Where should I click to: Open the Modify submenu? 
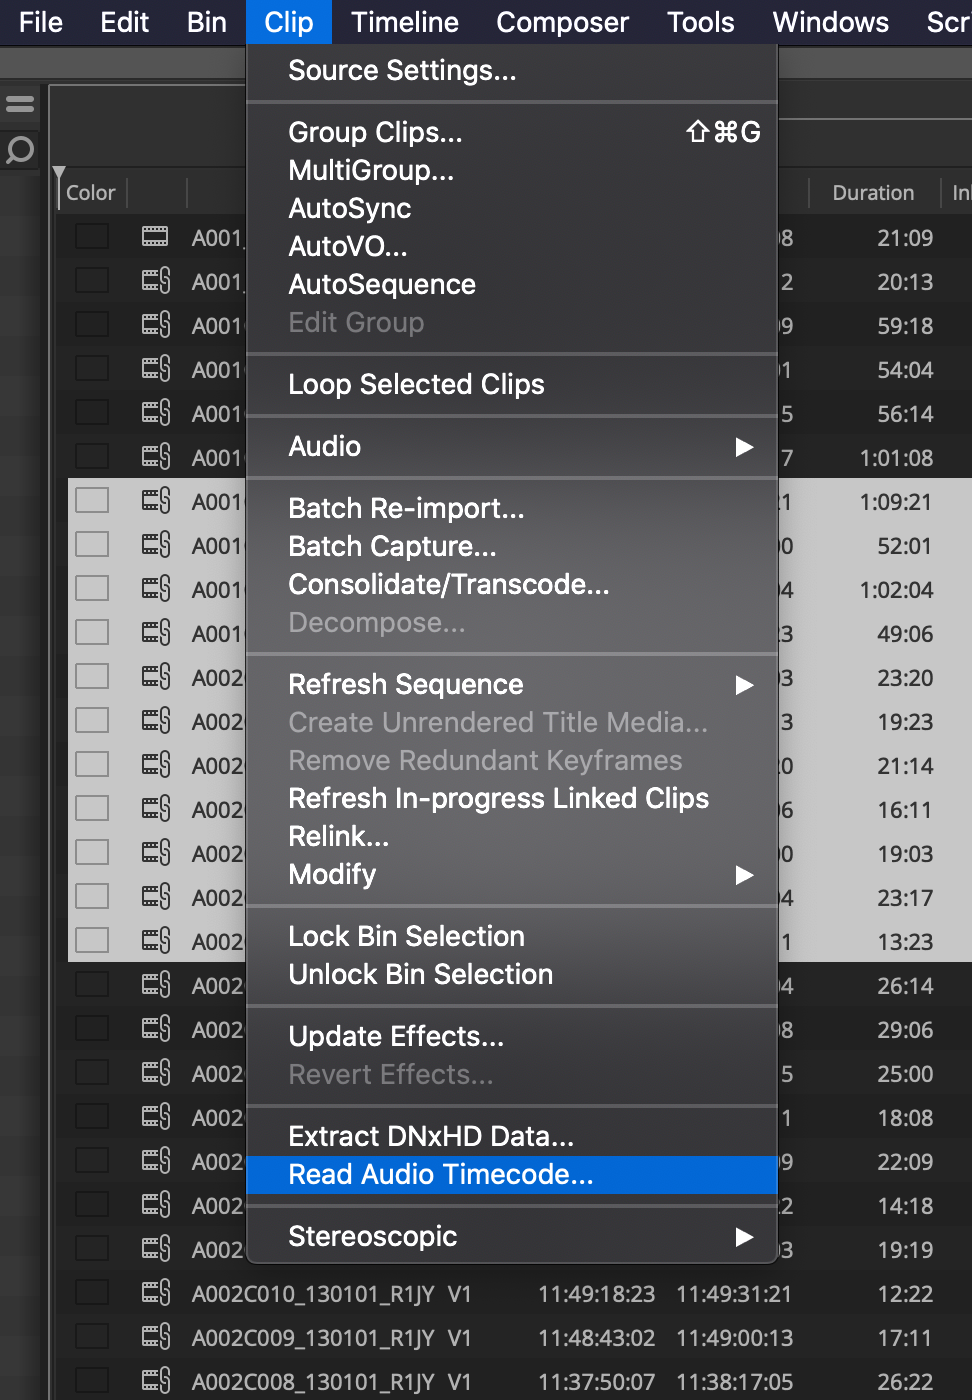pos(743,875)
